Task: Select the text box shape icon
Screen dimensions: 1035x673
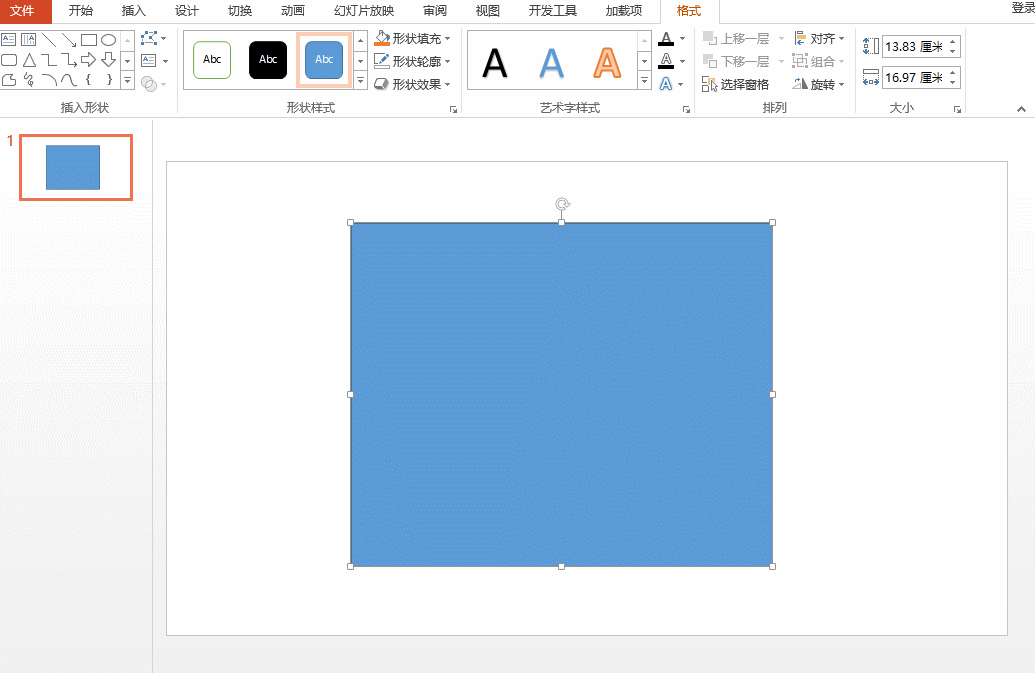Action: [9, 40]
